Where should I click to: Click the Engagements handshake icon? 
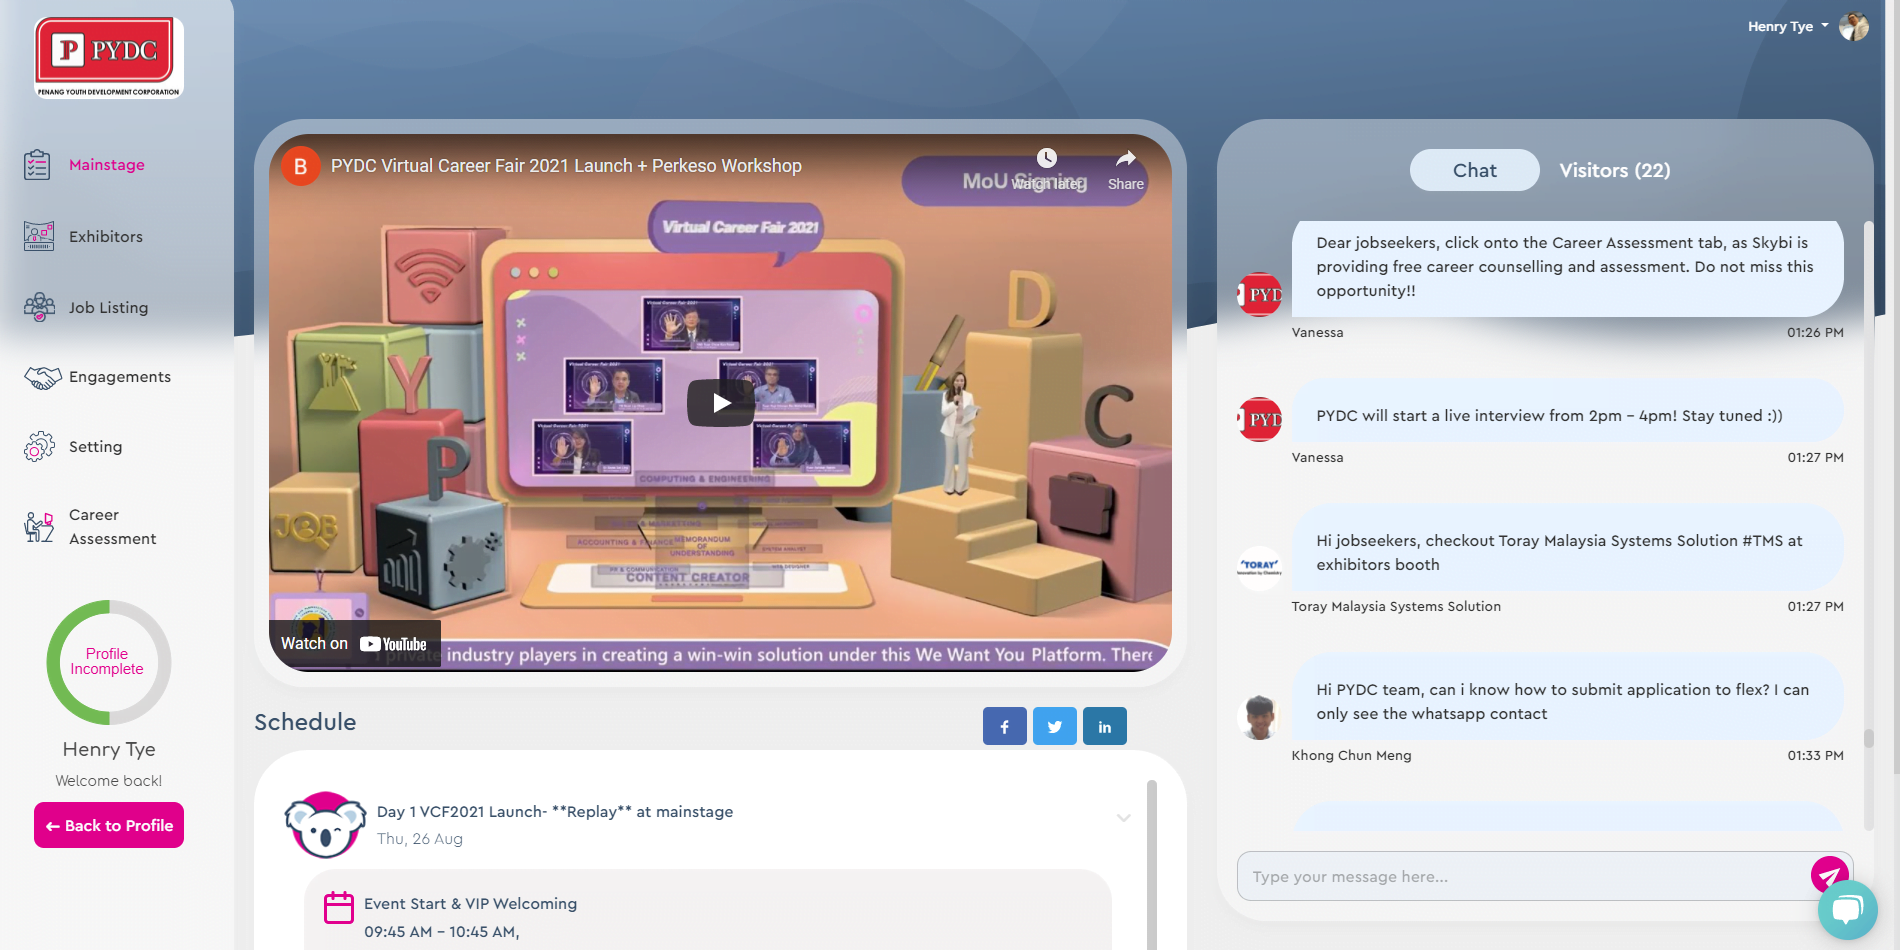(x=42, y=377)
